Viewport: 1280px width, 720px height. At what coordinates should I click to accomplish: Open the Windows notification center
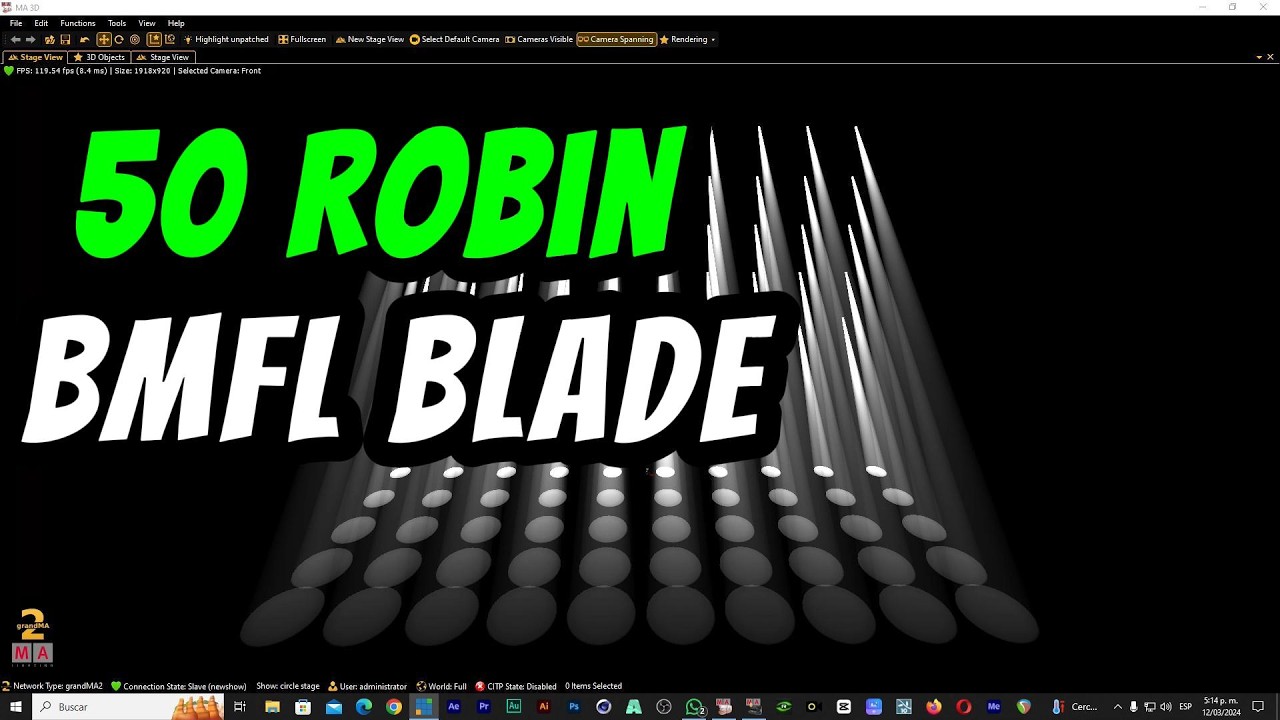pos(1258,707)
